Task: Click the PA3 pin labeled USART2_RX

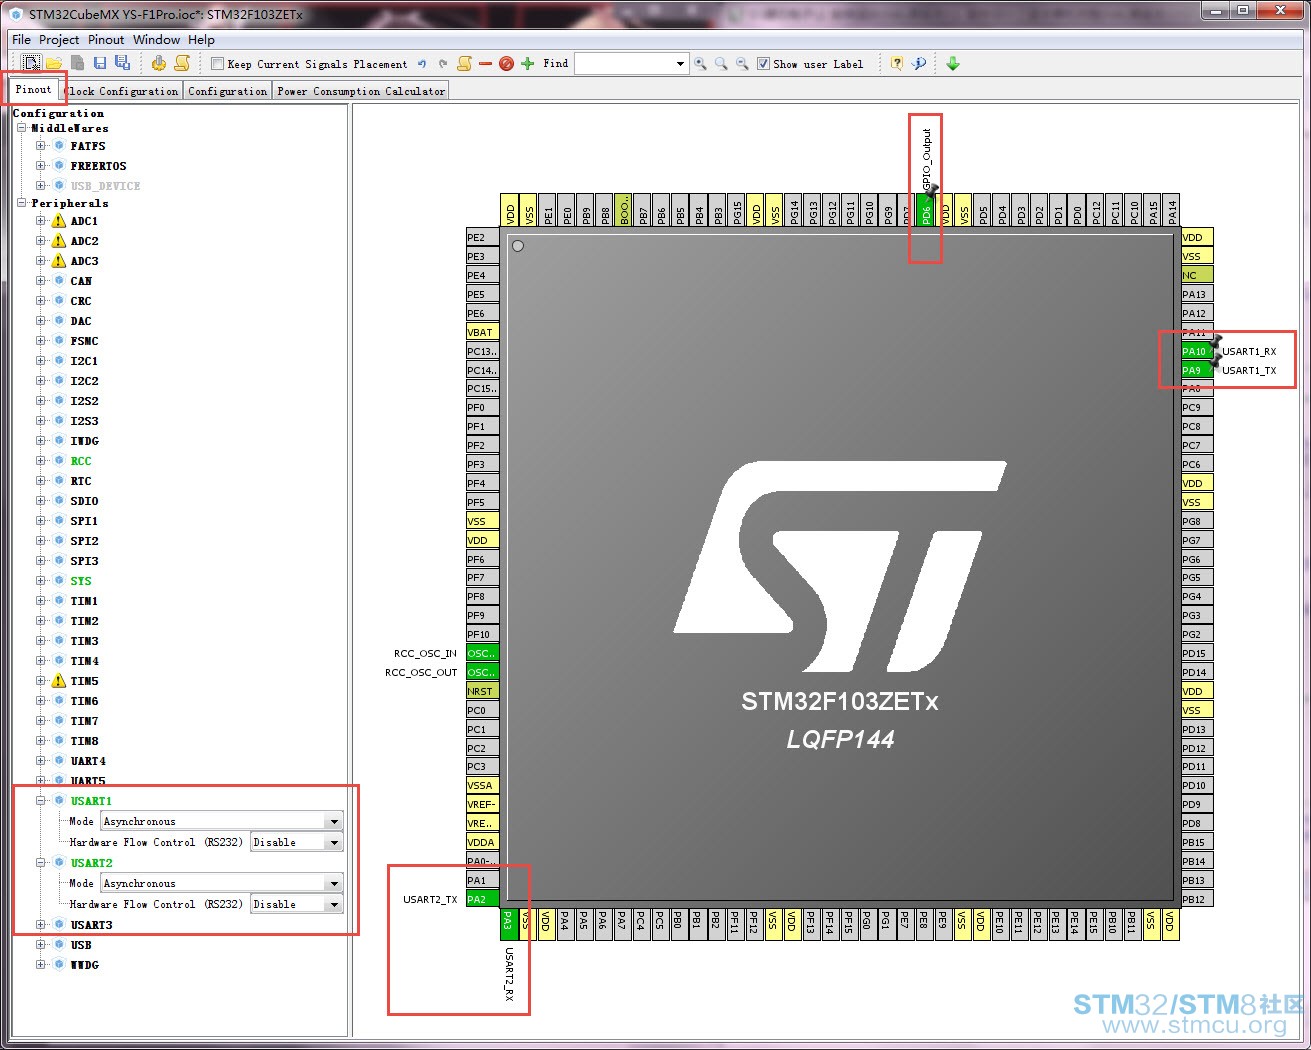Action: pyautogui.click(x=508, y=925)
